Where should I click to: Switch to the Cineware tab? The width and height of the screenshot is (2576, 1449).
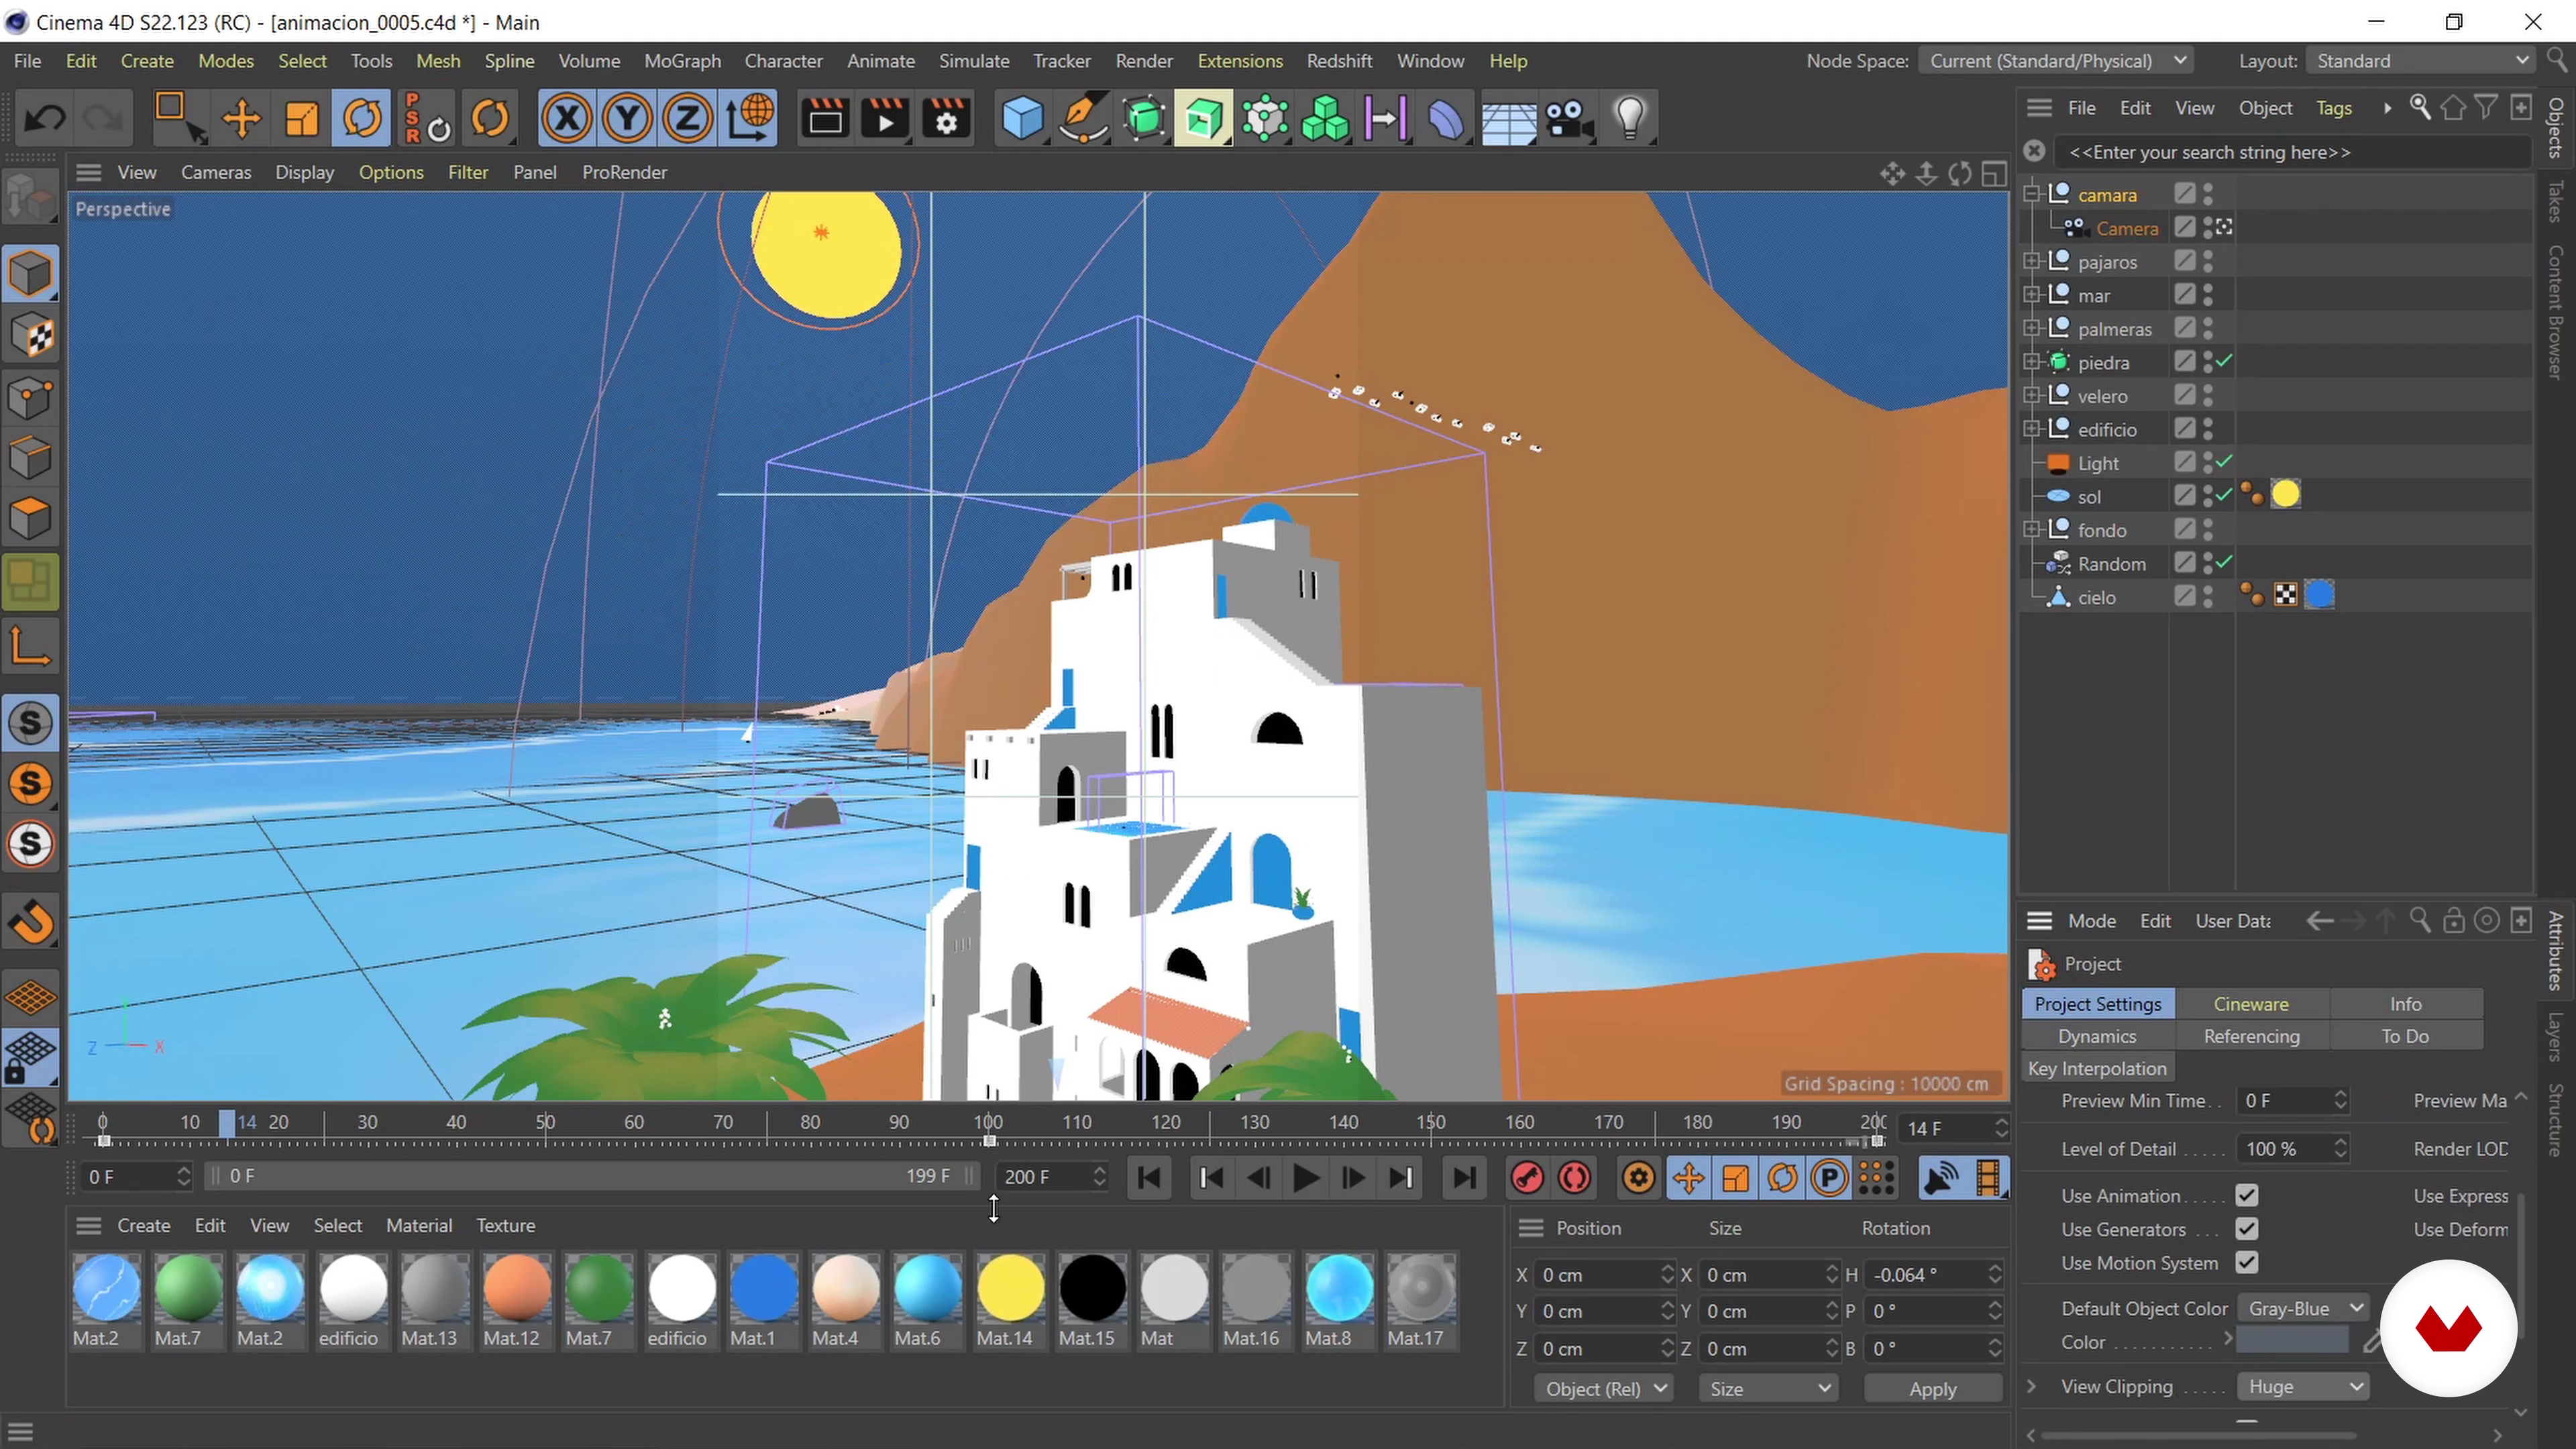point(2250,1003)
